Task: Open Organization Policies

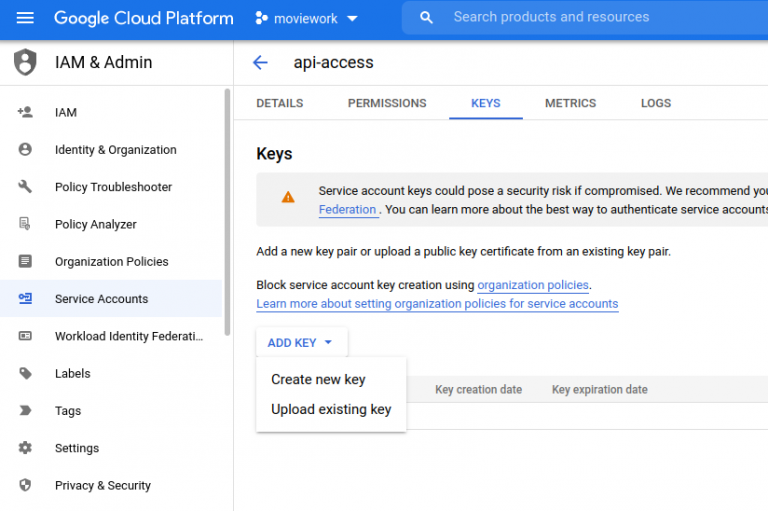Action: click(x=111, y=261)
